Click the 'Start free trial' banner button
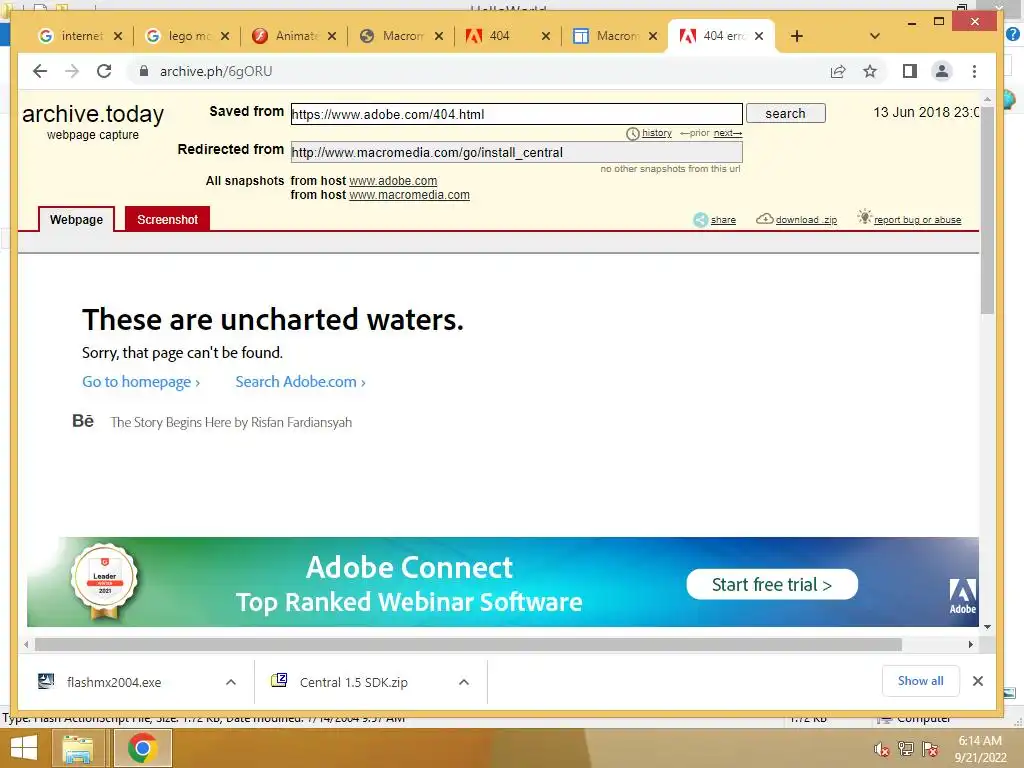The width and height of the screenshot is (1024, 768). point(772,584)
